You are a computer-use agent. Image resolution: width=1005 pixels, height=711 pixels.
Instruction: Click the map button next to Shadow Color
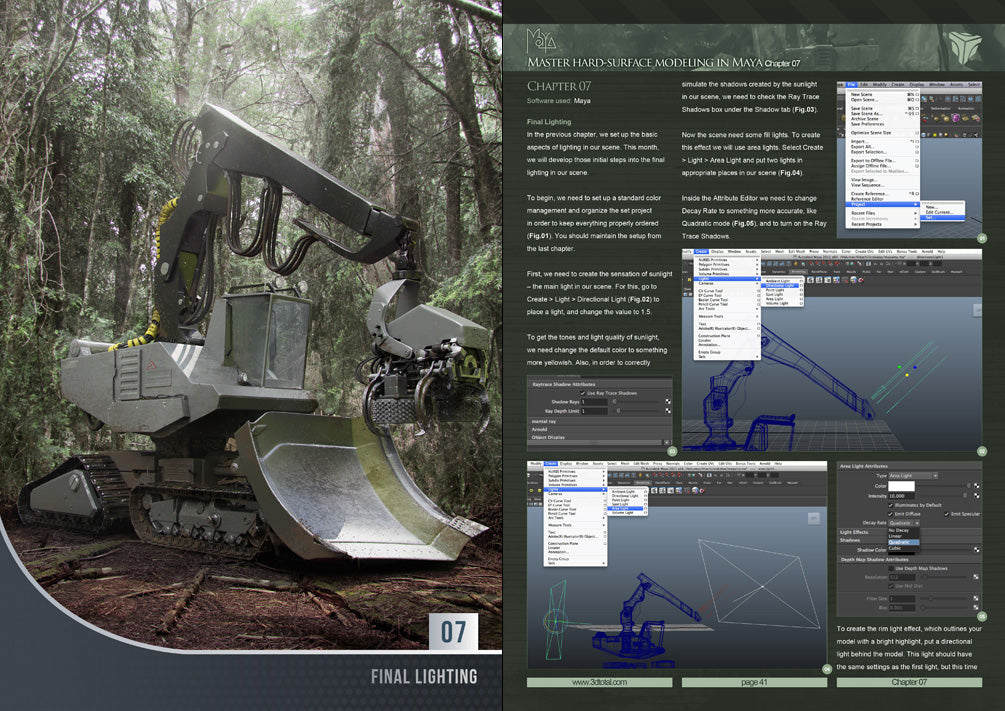[977, 550]
